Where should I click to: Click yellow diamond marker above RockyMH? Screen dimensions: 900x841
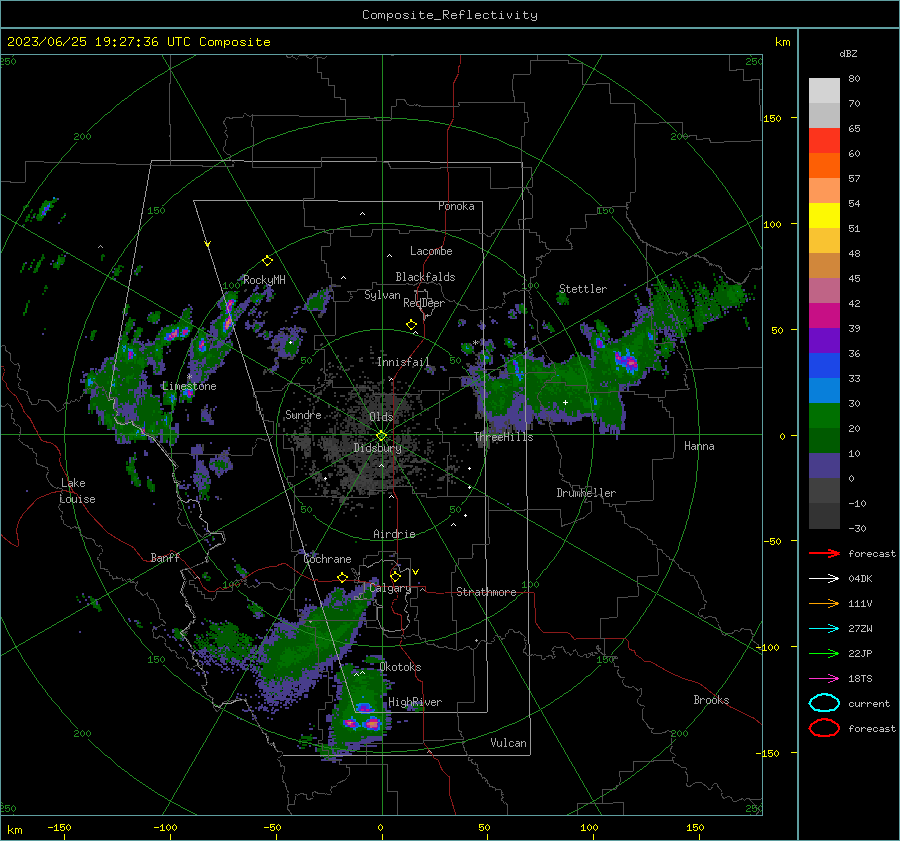(x=267, y=261)
